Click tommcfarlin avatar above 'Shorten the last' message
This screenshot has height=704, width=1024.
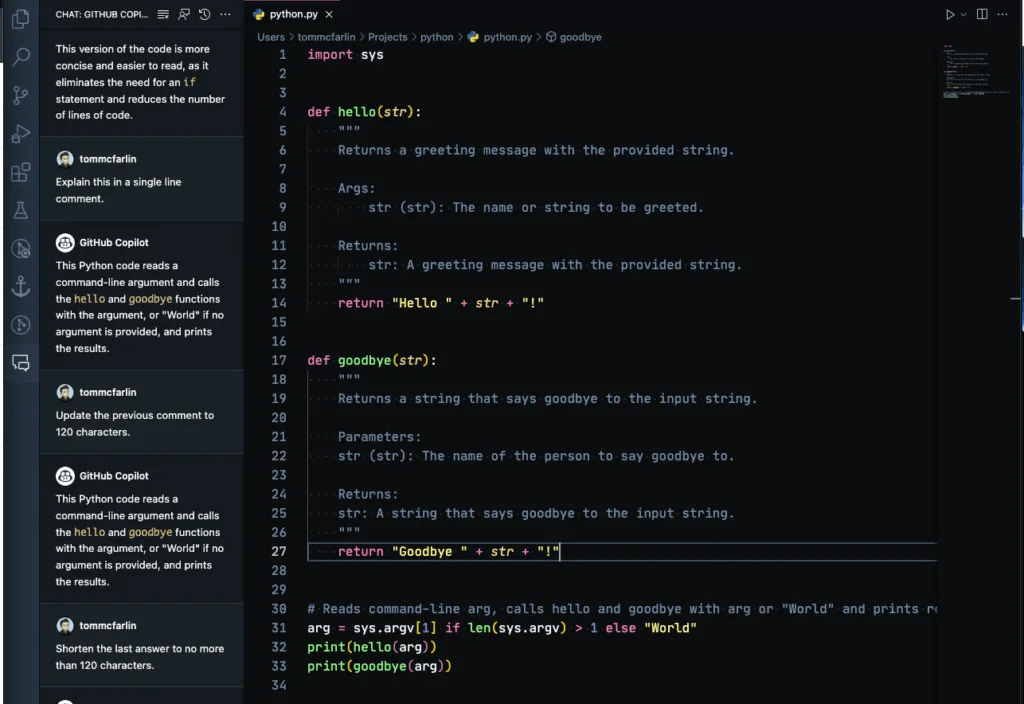[x=65, y=626]
